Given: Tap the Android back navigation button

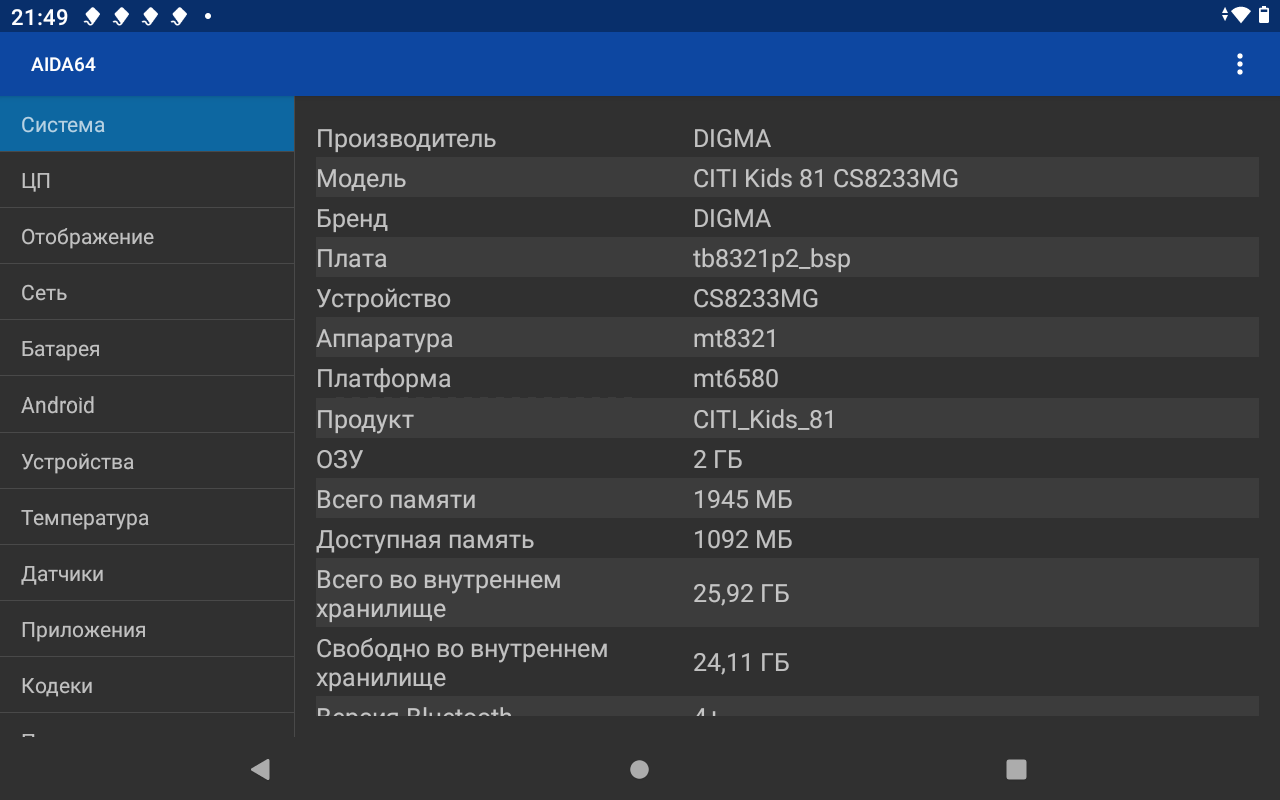Looking at the screenshot, I should 260,769.
